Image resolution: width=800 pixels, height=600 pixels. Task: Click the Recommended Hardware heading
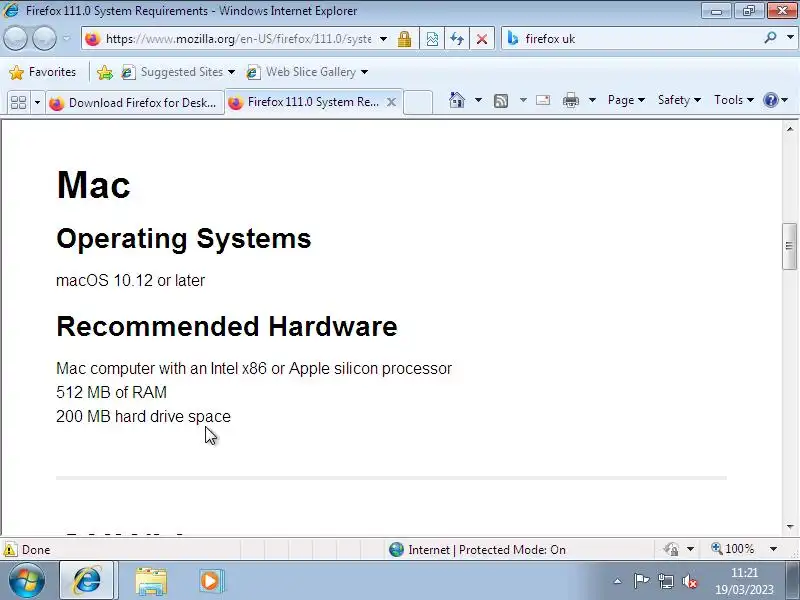click(227, 326)
